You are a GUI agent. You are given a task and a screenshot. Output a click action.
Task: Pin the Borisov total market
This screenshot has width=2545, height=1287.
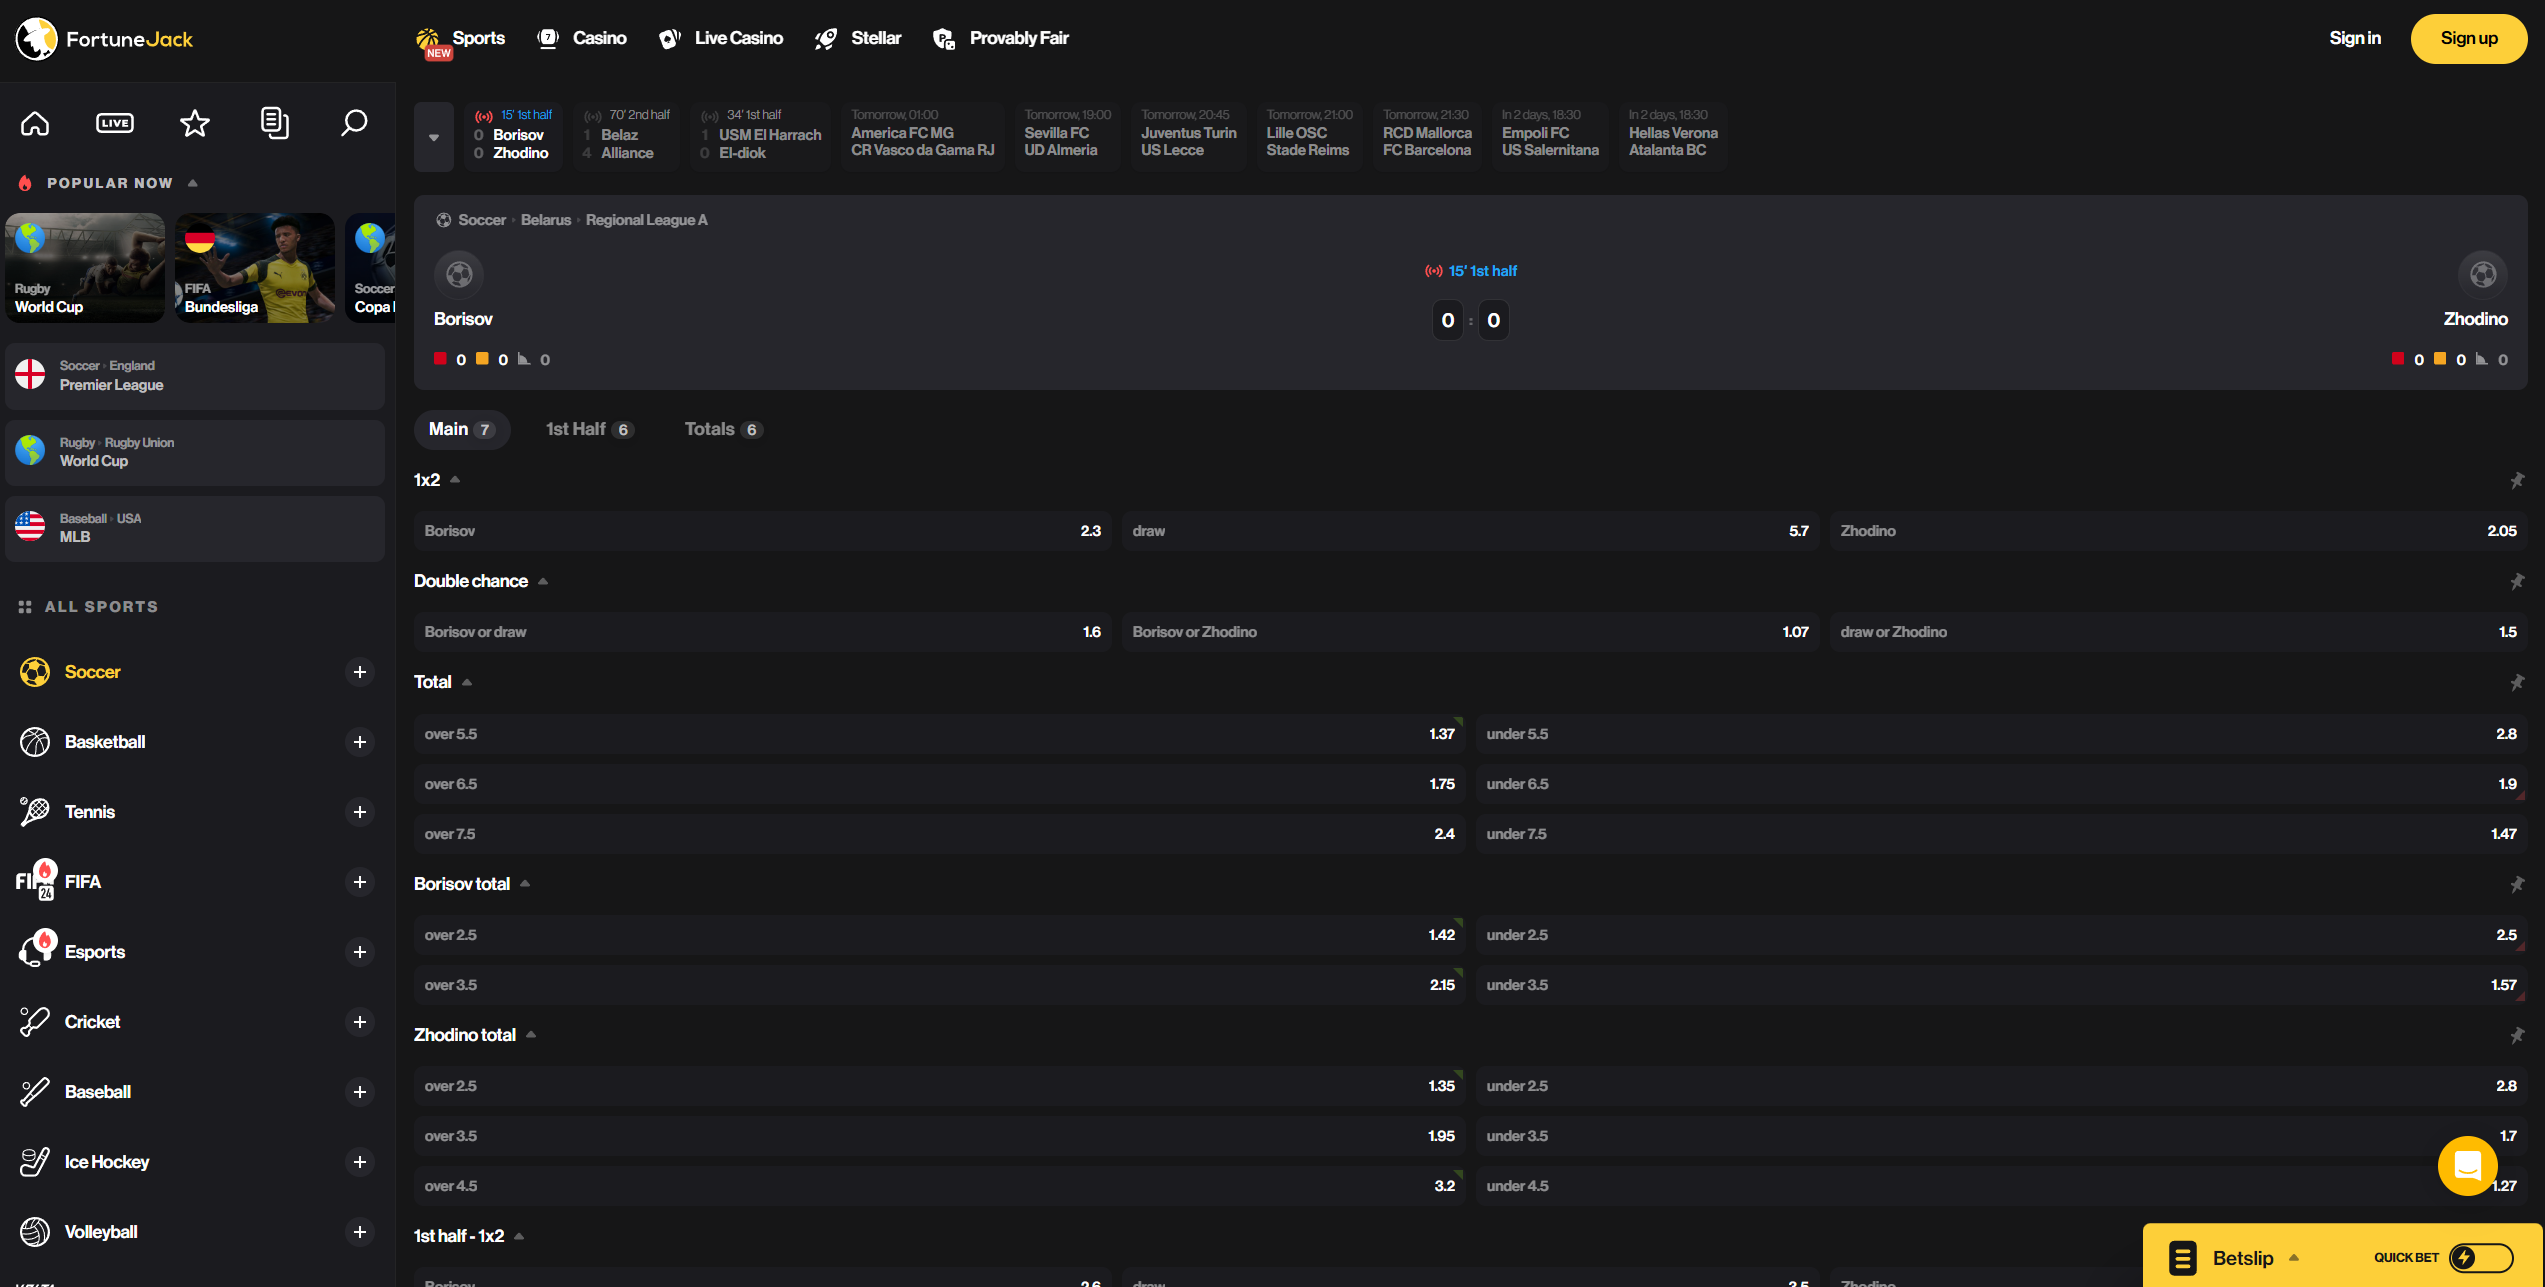[x=2517, y=884]
